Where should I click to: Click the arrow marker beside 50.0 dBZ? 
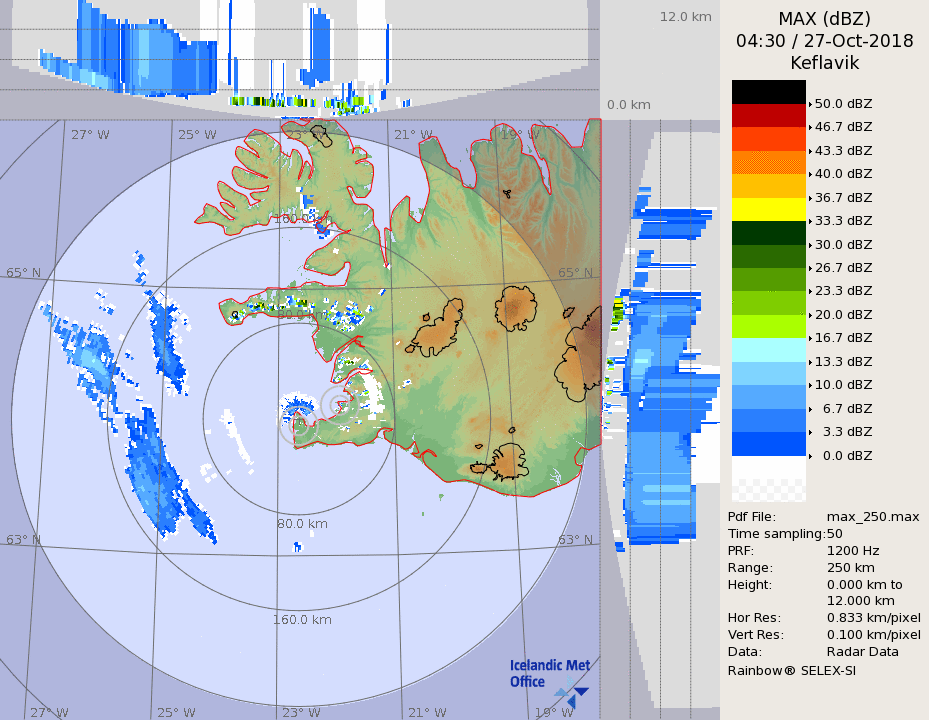pos(810,104)
